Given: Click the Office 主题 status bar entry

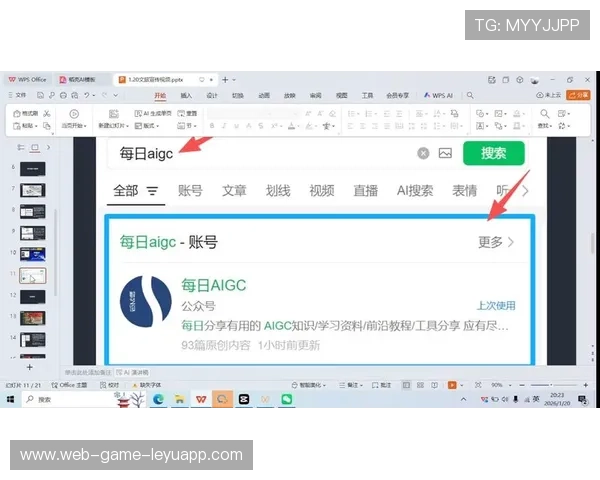Looking at the screenshot, I should click(x=69, y=385).
